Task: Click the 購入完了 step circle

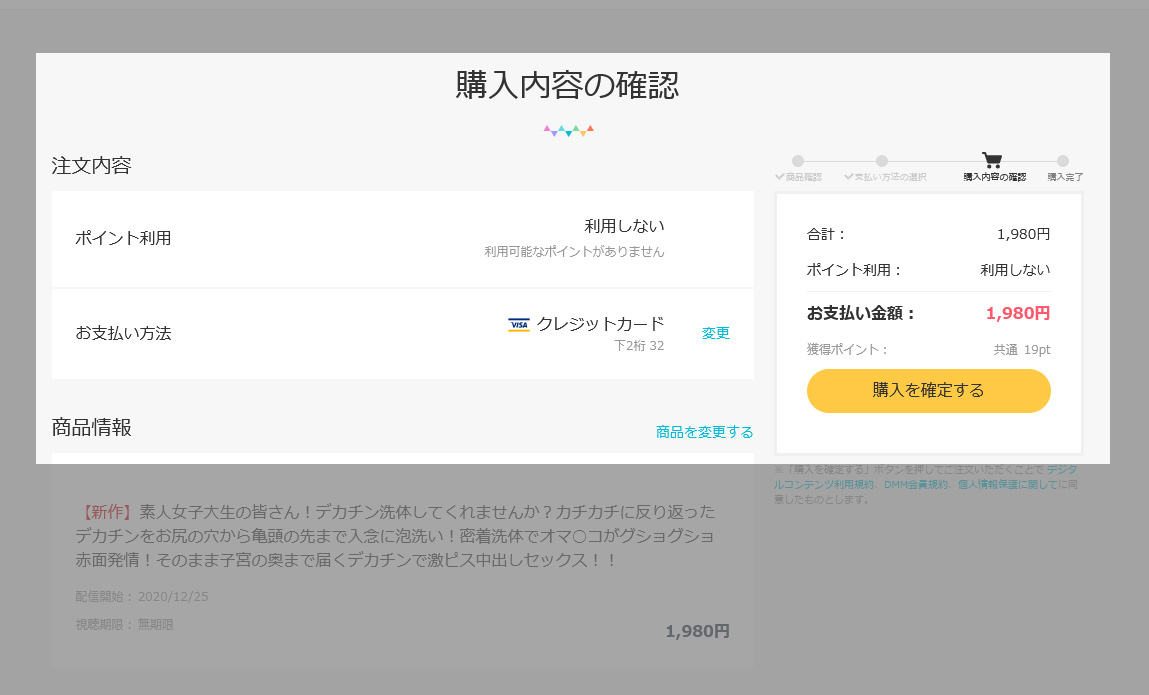Action: click(x=1063, y=161)
